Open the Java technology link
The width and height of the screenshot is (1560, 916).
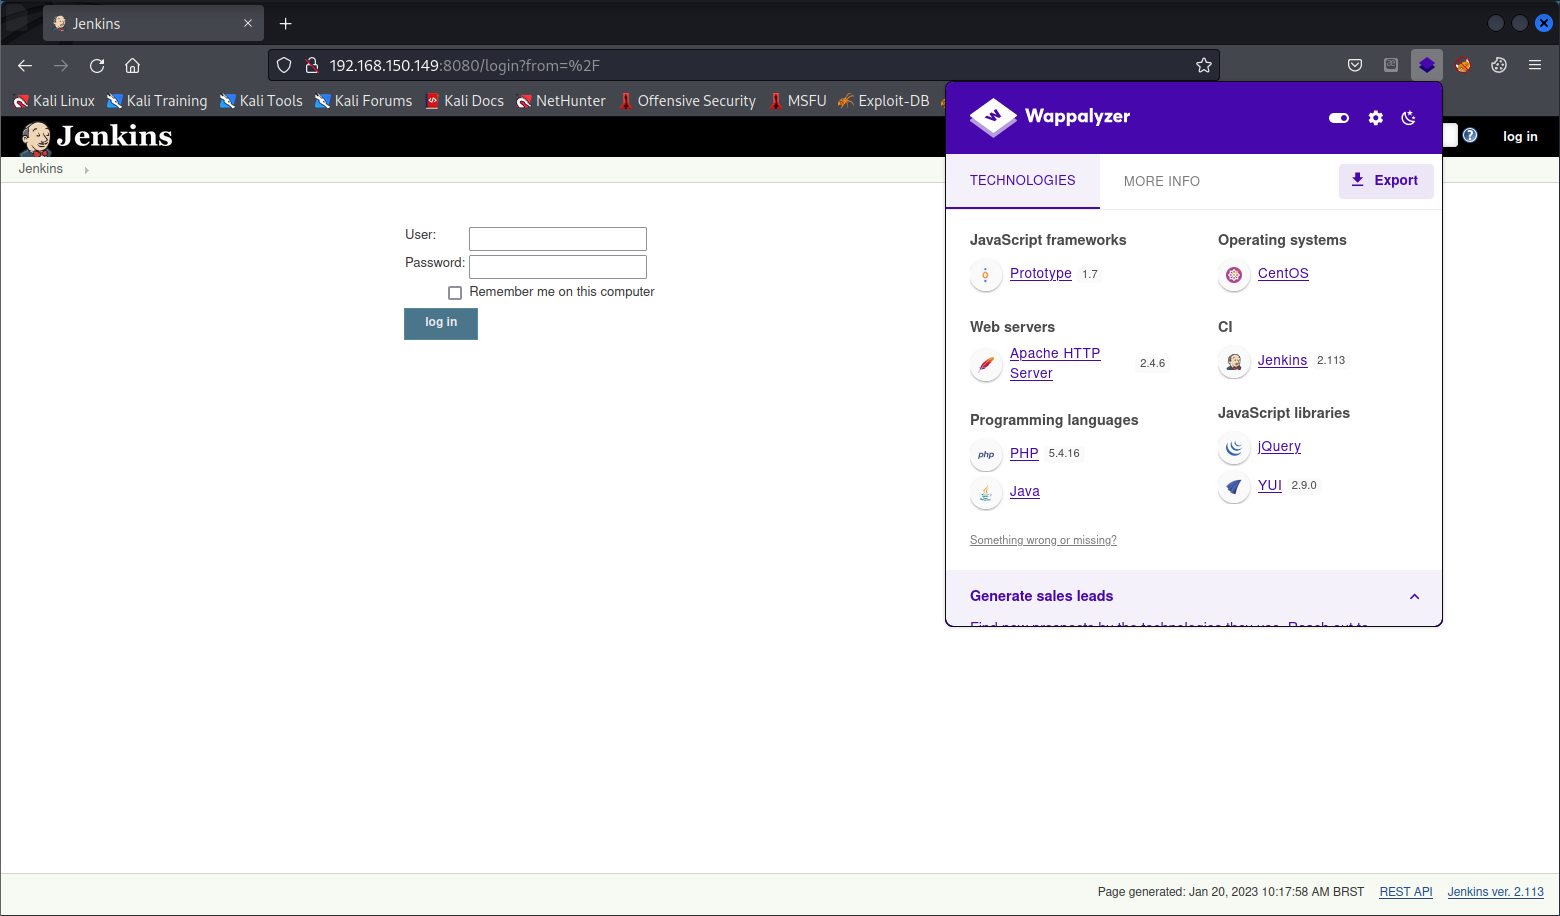(1025, 492)
